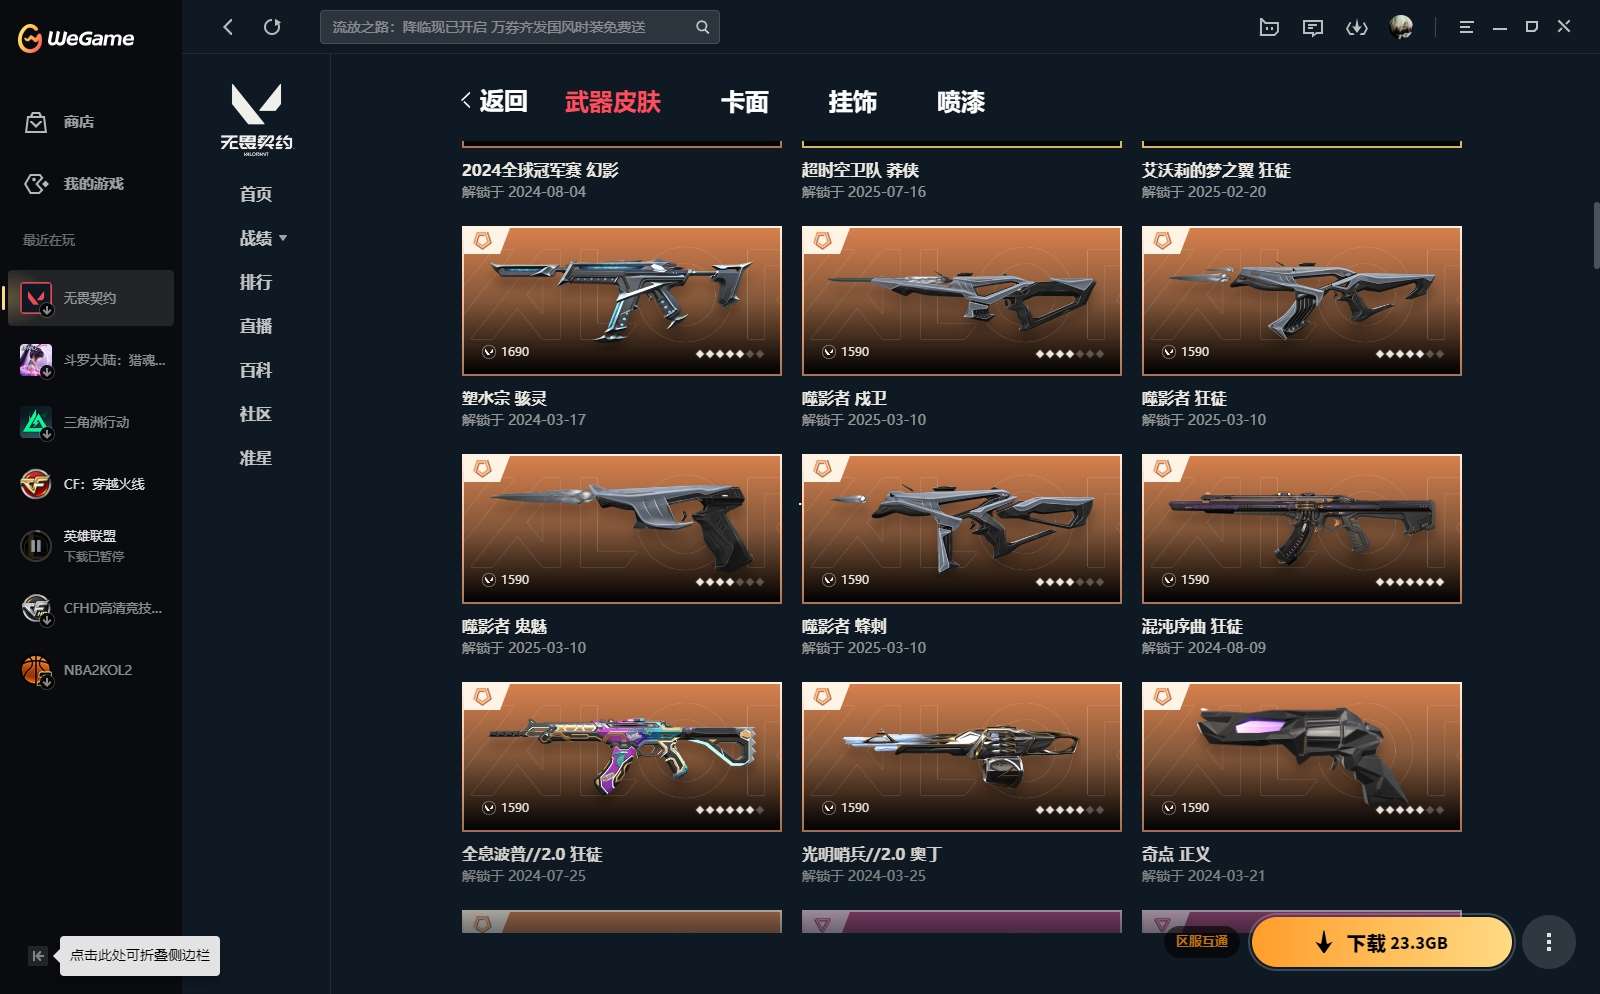
Task: Open the three-dot more options button
Action: 1548,942
